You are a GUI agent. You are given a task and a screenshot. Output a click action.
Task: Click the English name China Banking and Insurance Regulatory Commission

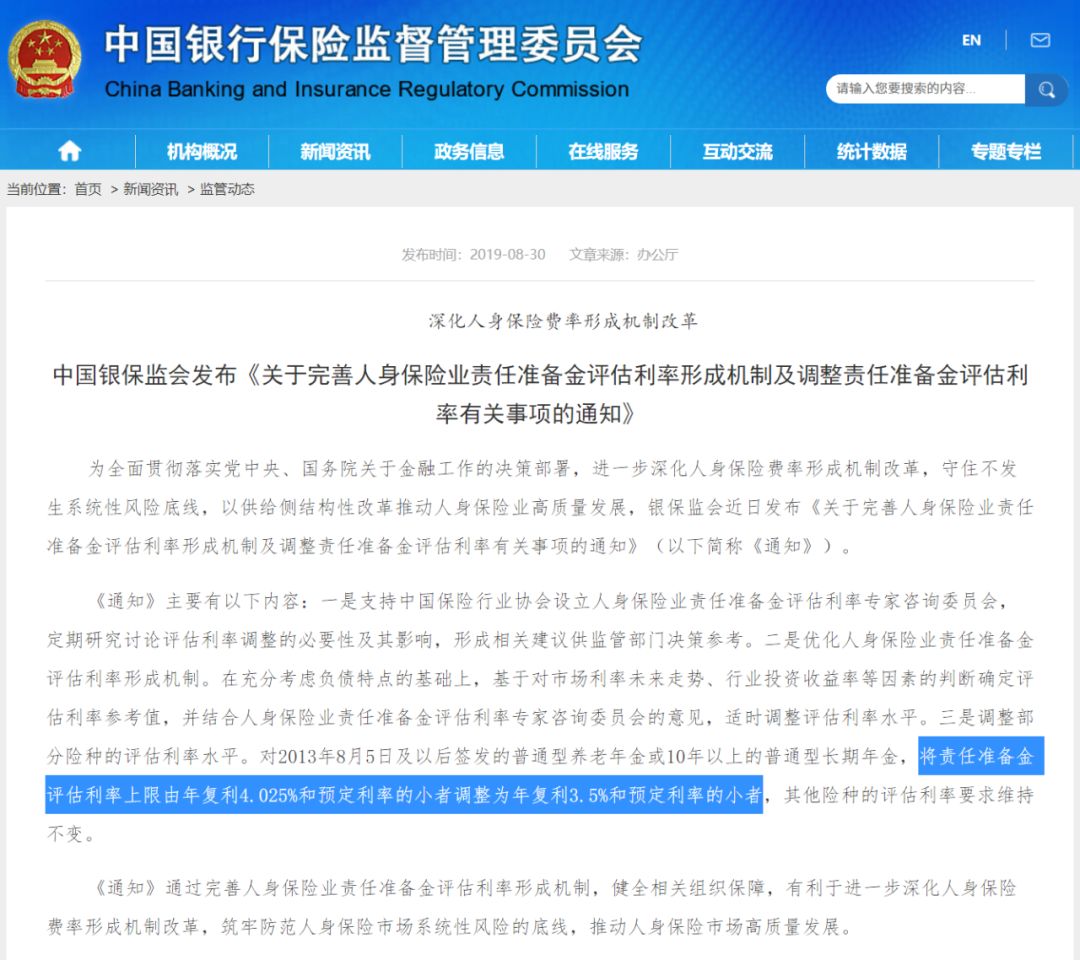click(x=366, y=90)
